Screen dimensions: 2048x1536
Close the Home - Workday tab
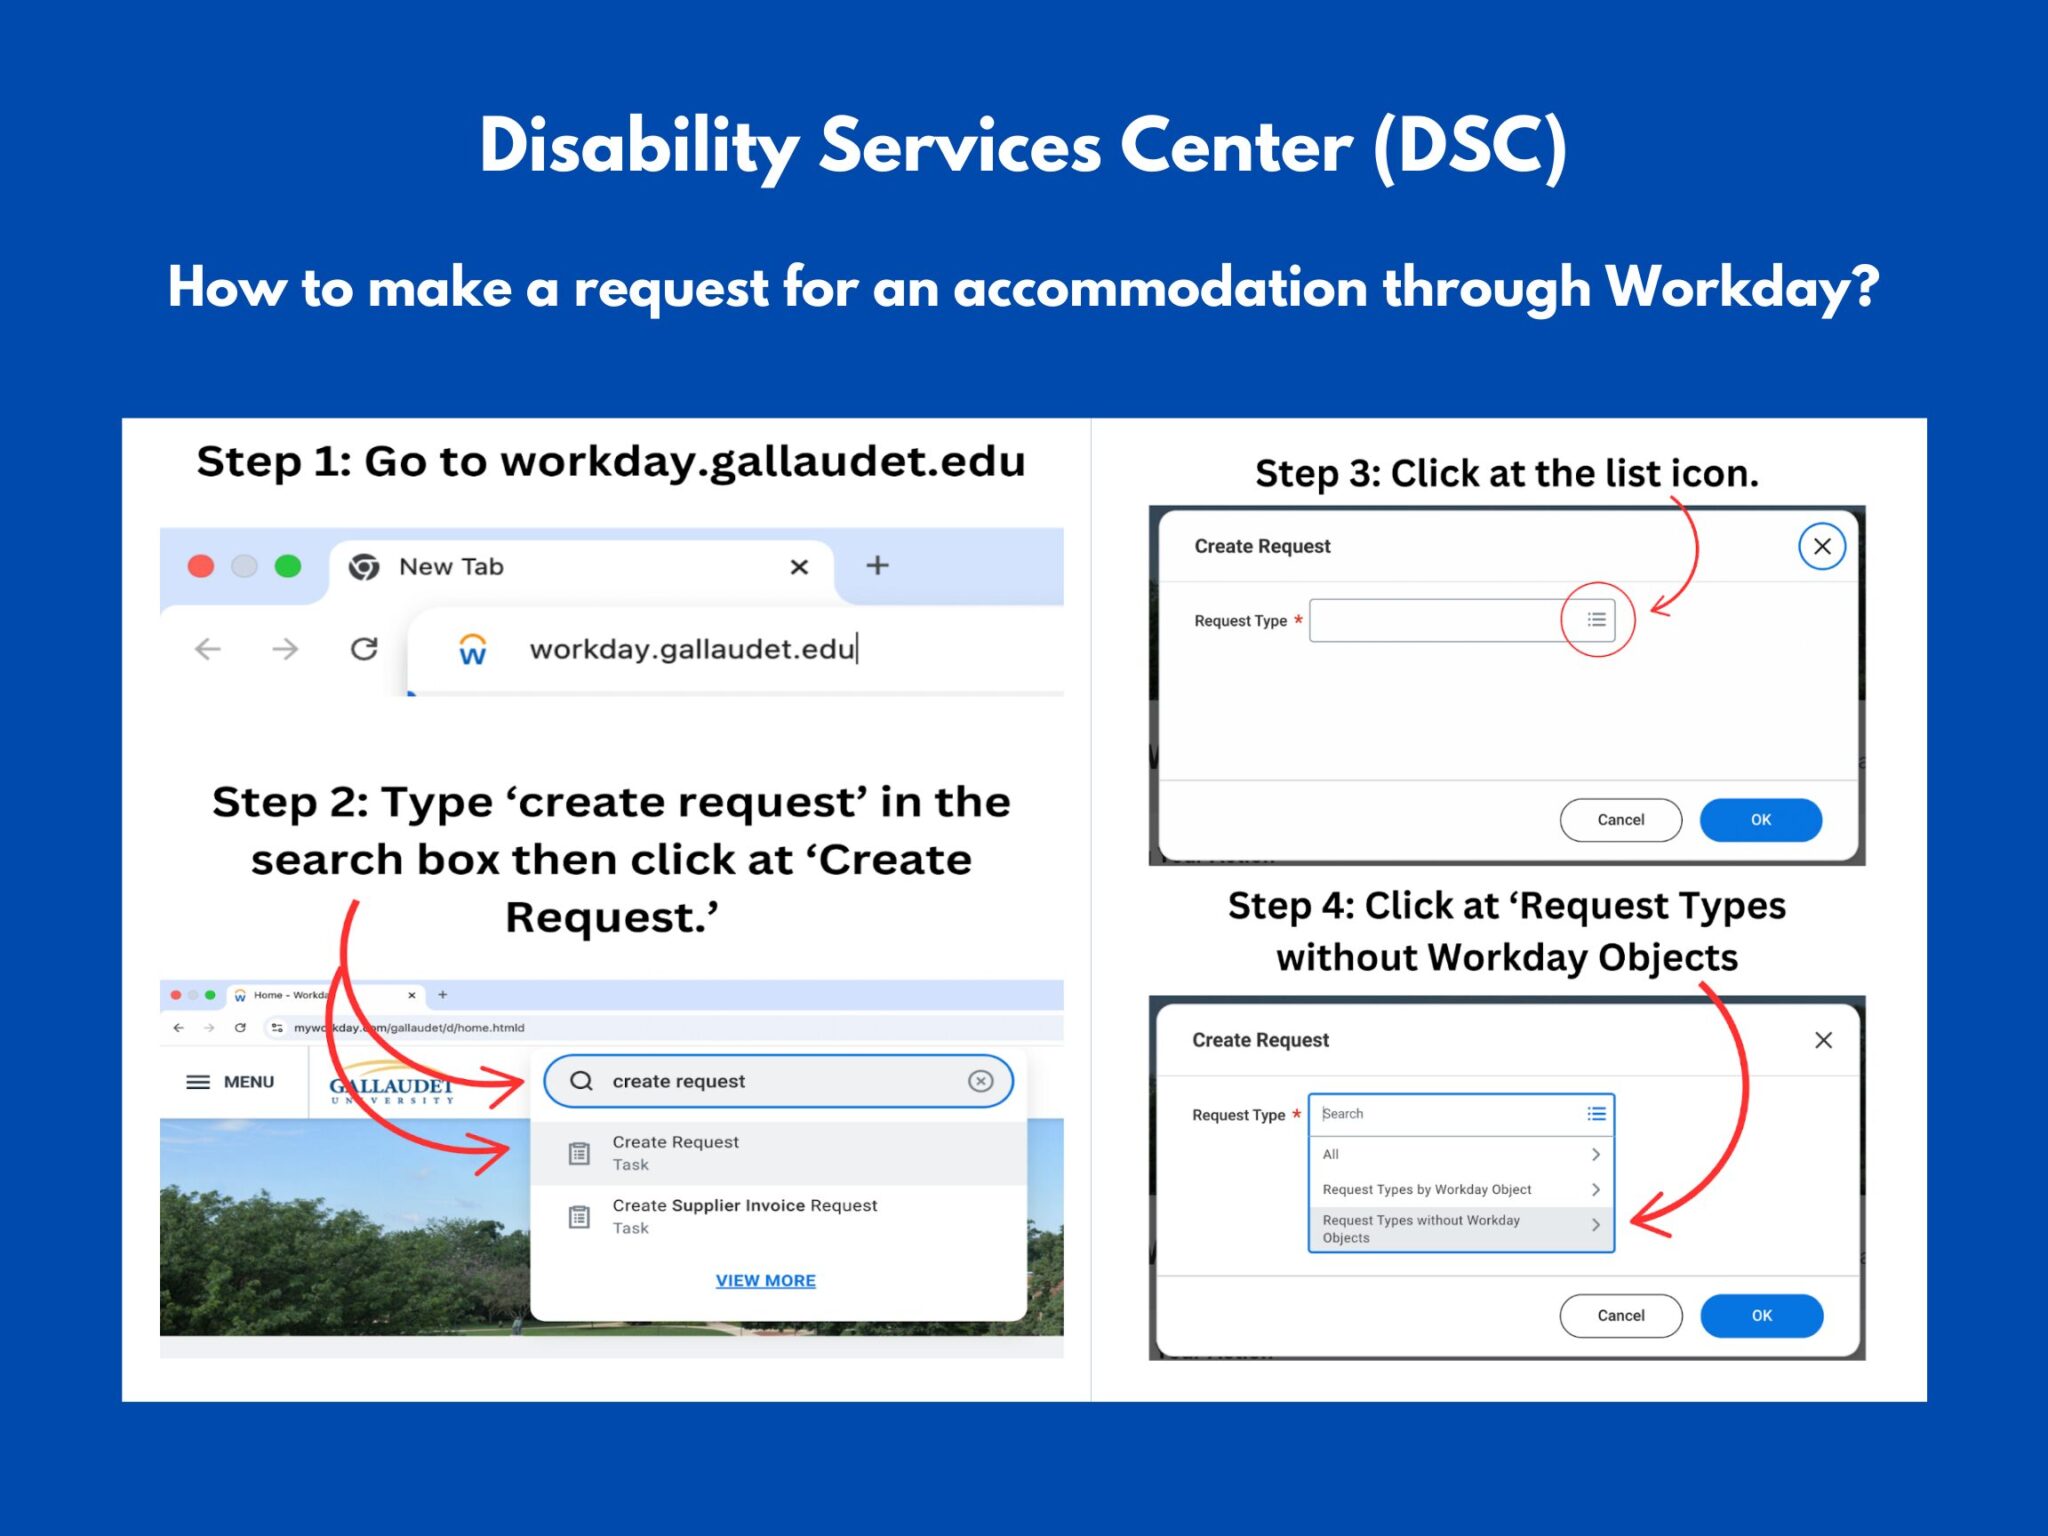(411, 995)
